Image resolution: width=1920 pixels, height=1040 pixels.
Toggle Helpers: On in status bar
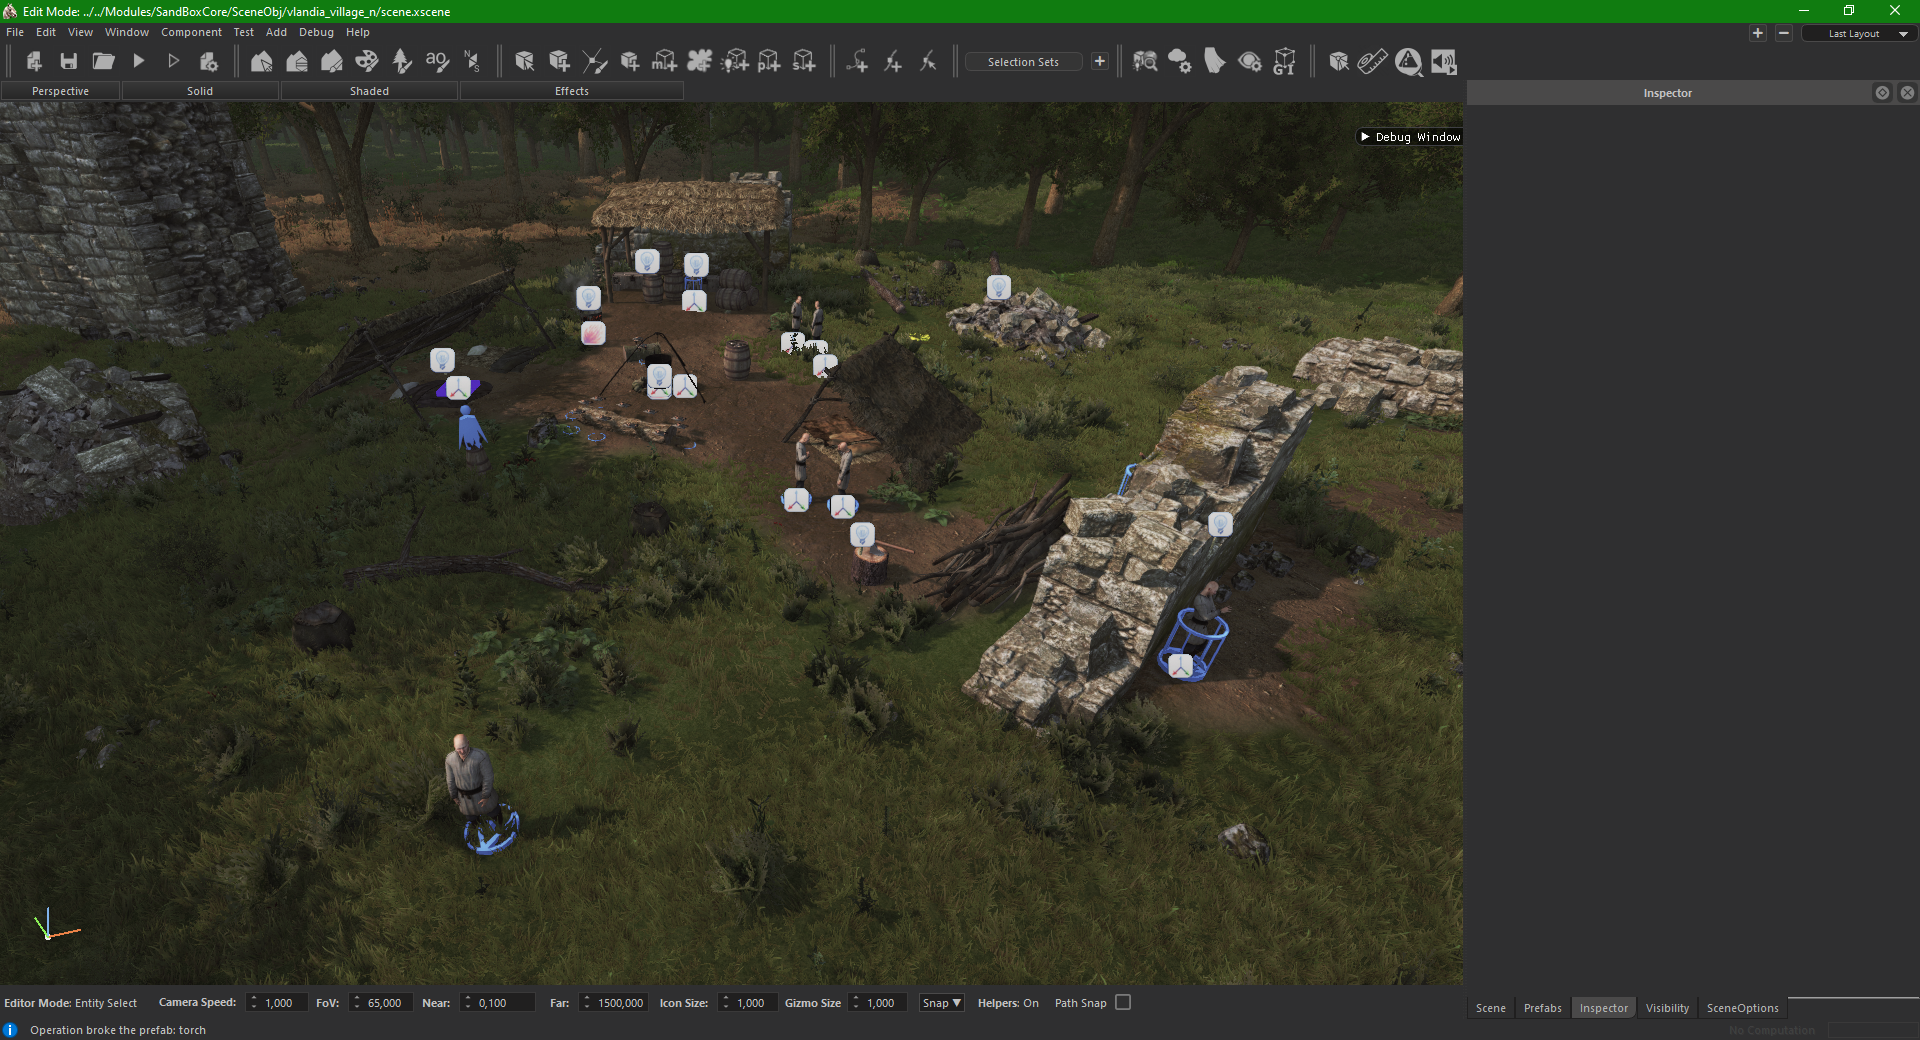tap(1008, 1003)
